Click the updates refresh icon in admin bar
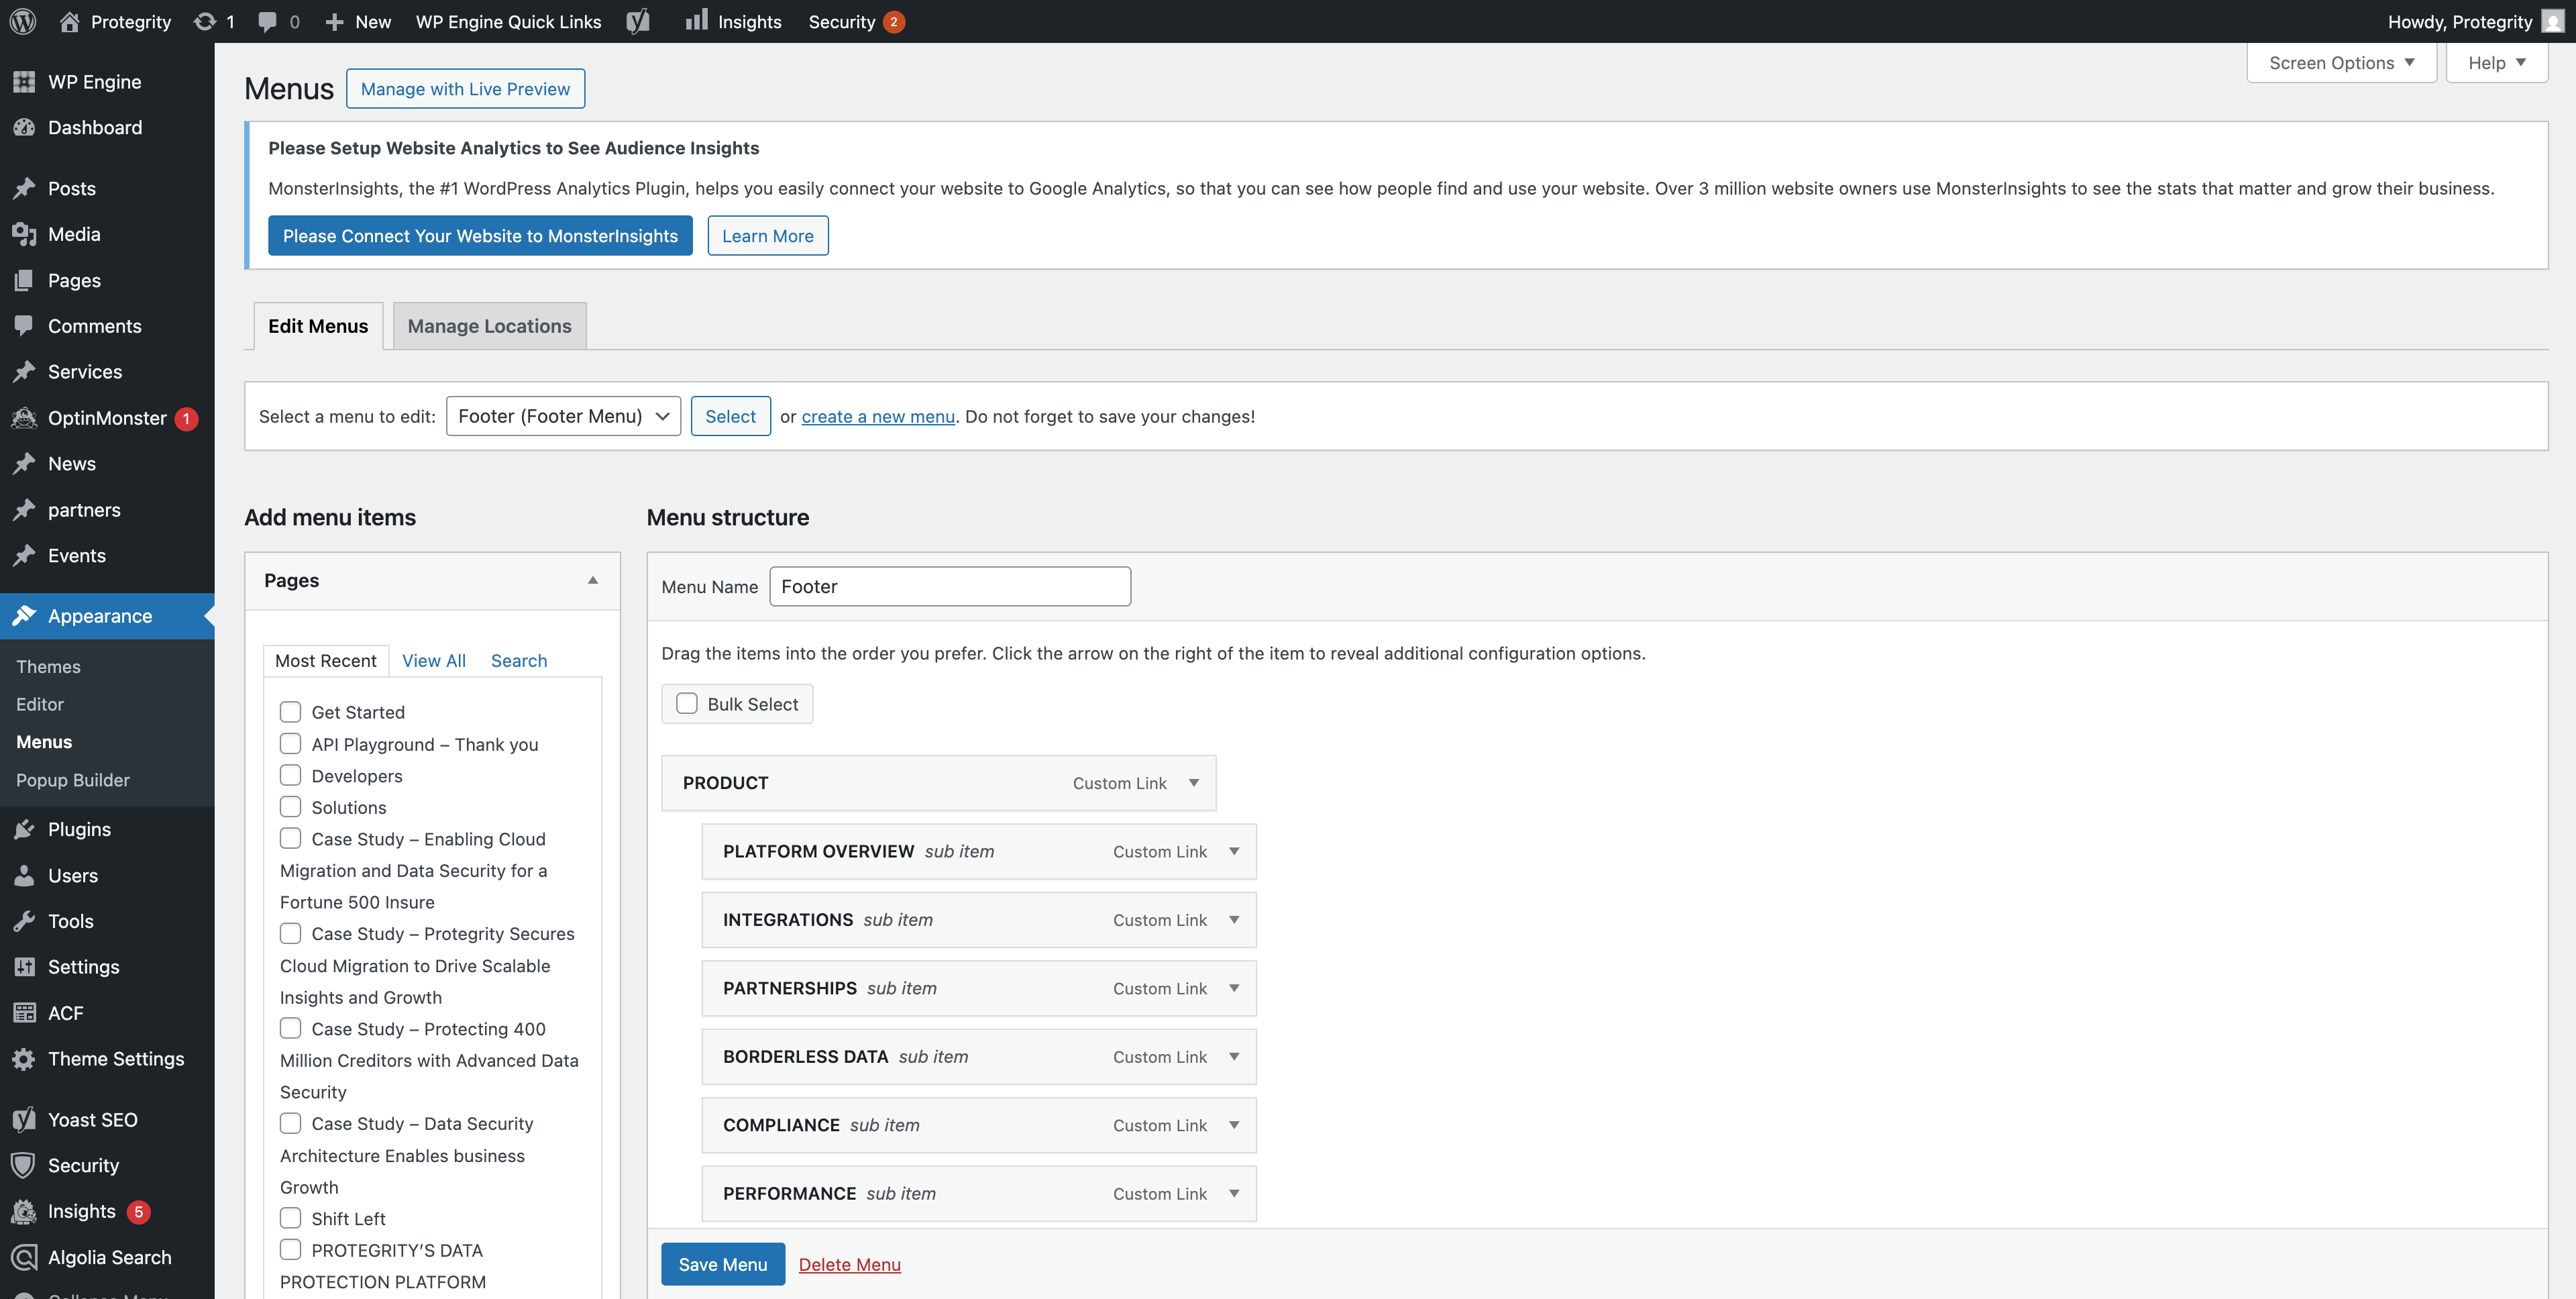Viewport: 2576px width, 1299px height. point(205,21)
